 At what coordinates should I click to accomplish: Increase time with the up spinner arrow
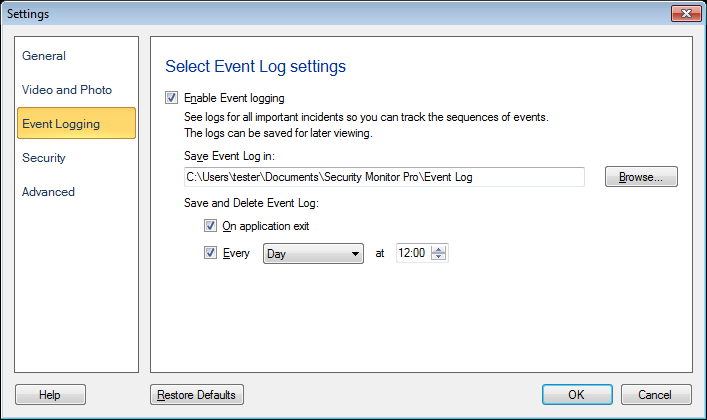point(439,250)
